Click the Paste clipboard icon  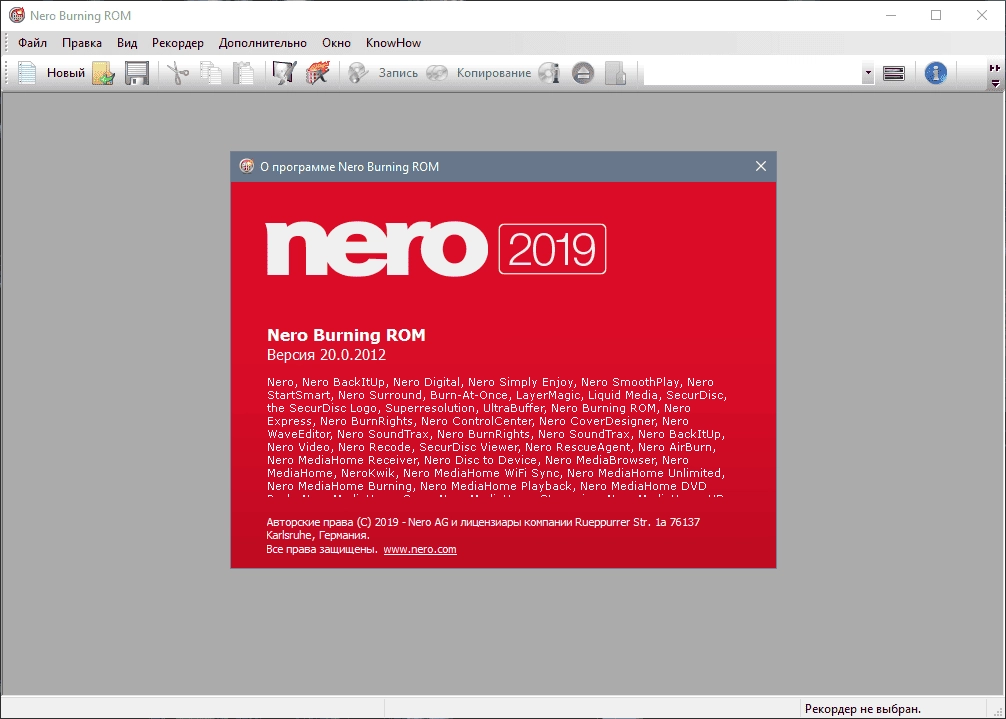(243, 73)
